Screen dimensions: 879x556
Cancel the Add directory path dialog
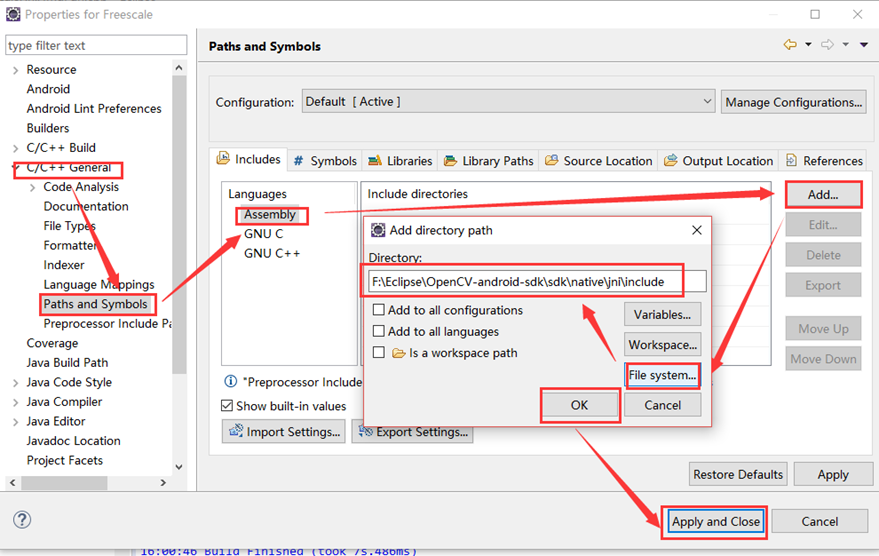click(x=662, y=405)
